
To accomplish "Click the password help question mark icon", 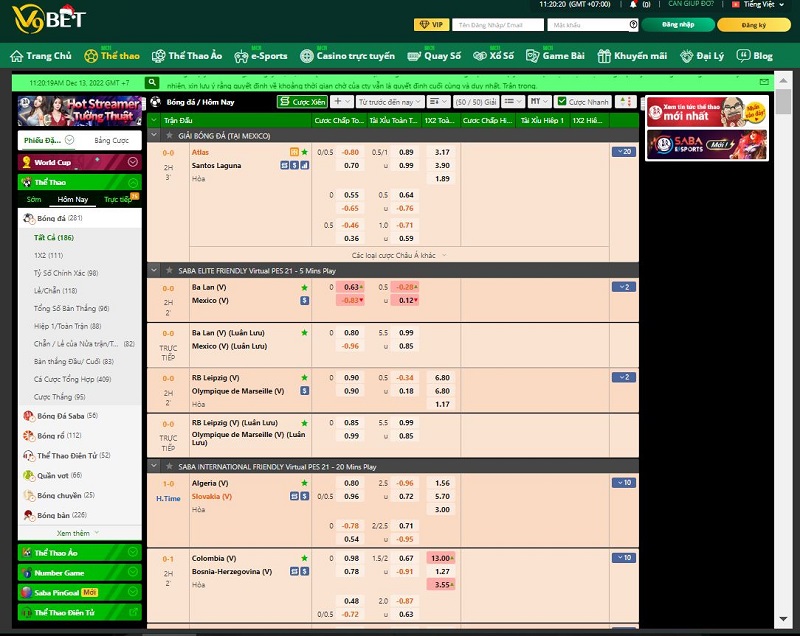I will [634, 25].
